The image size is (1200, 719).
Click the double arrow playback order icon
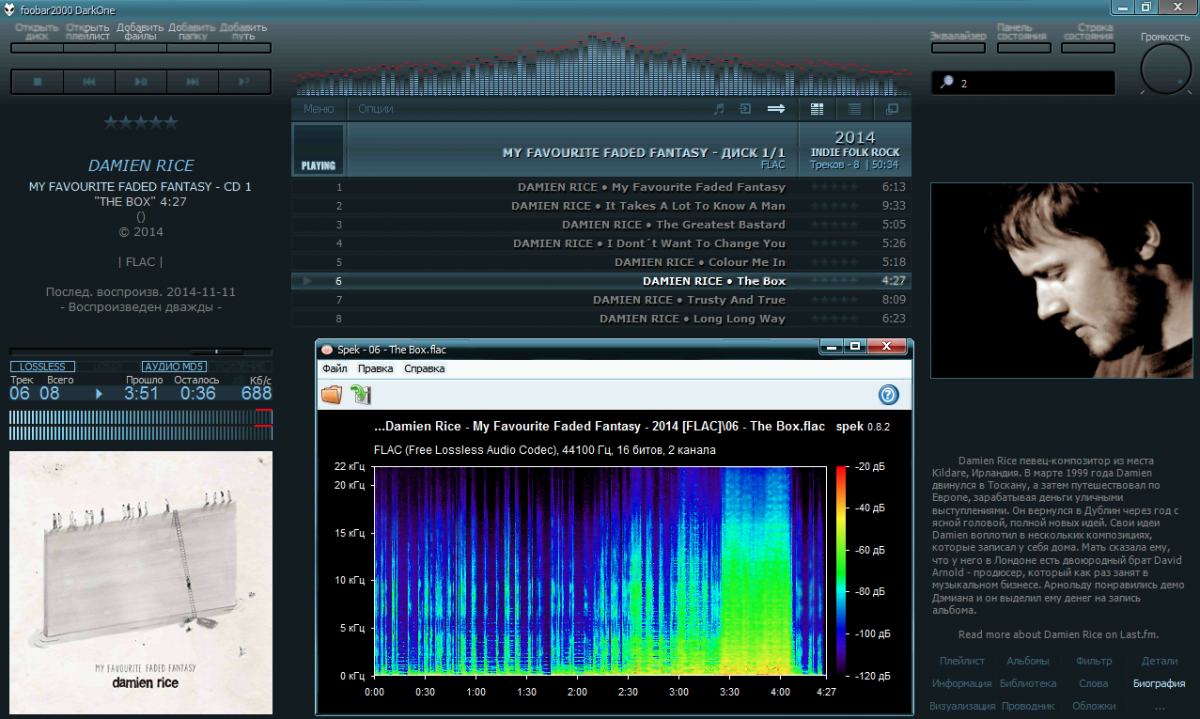[x=776, y=109]
